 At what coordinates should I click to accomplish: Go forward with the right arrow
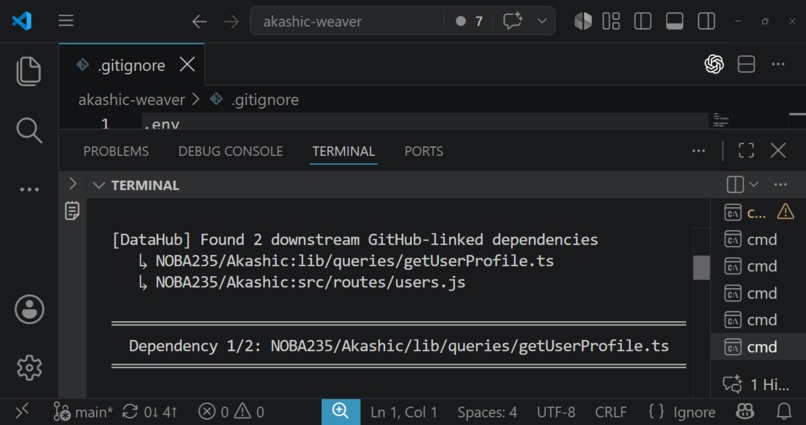(232, 22)
